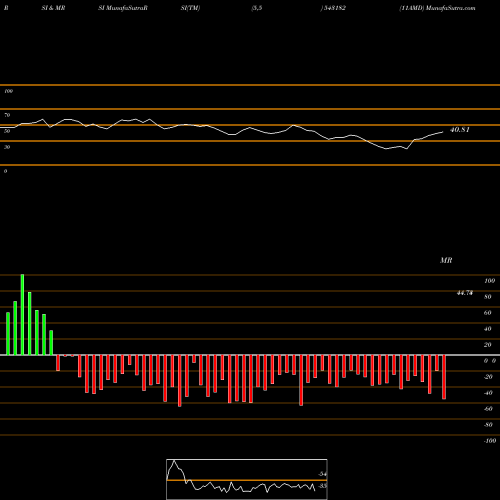Click the MR axis label 80
Image resolution: width=500 pixels, height=500 pixels.
pos(488,297)
